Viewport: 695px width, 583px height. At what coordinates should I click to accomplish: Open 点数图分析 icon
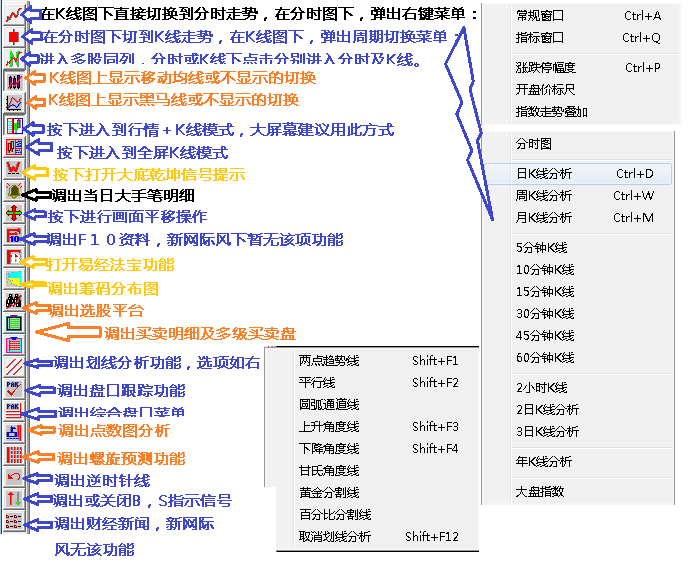tap(14, 433)
